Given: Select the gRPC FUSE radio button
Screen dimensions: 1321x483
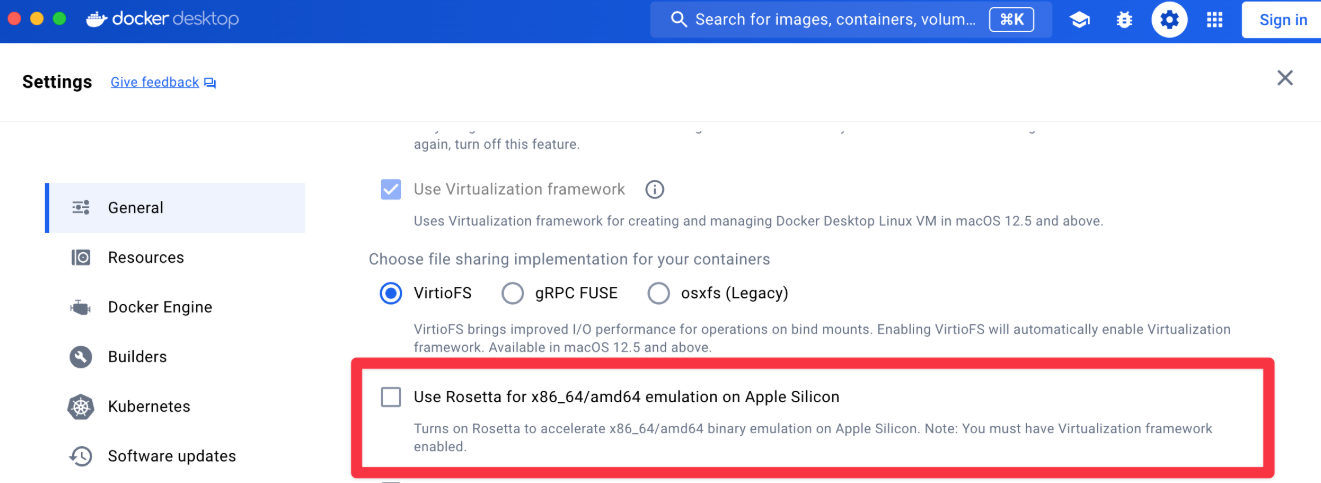Looking at the screenshot, I should click(x=513, y=293).
